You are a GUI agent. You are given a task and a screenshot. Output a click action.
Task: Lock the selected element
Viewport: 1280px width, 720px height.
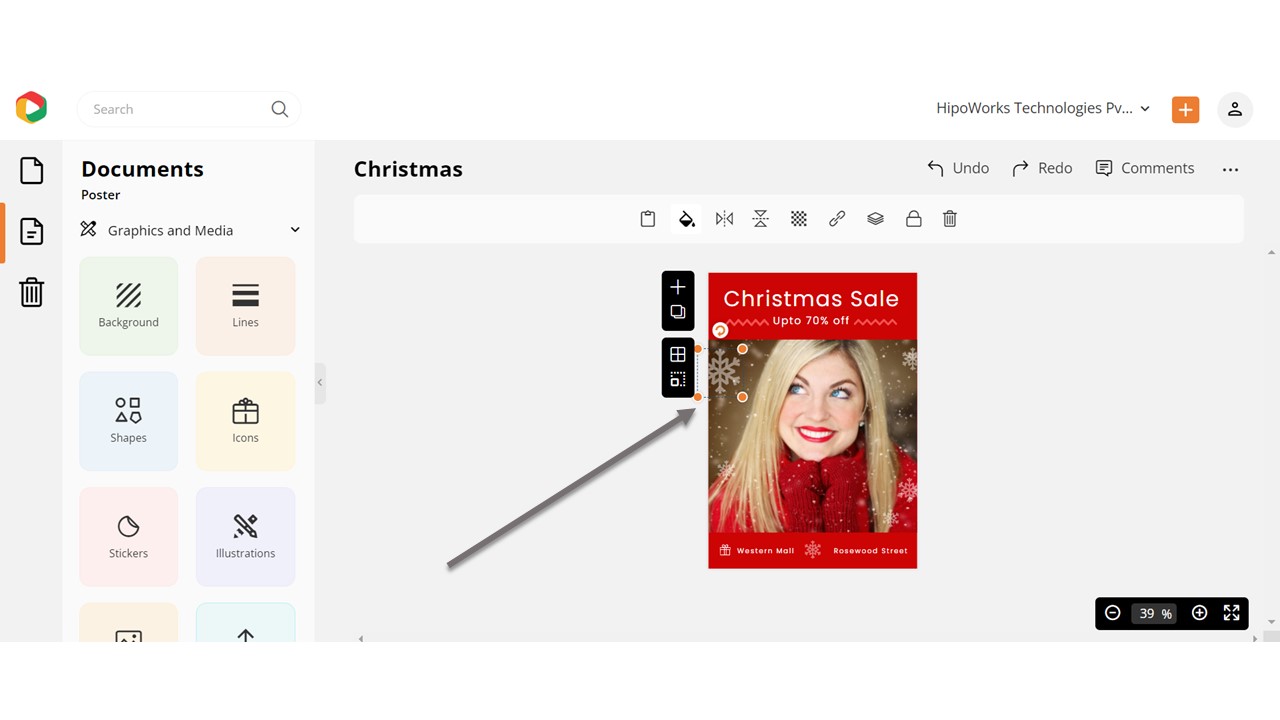(x=913, y=218)
